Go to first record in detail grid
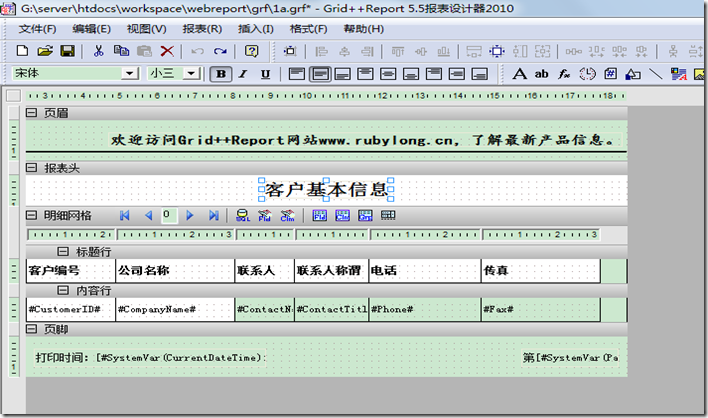Screen dimensions: 708x418 (x=125, y=215)
